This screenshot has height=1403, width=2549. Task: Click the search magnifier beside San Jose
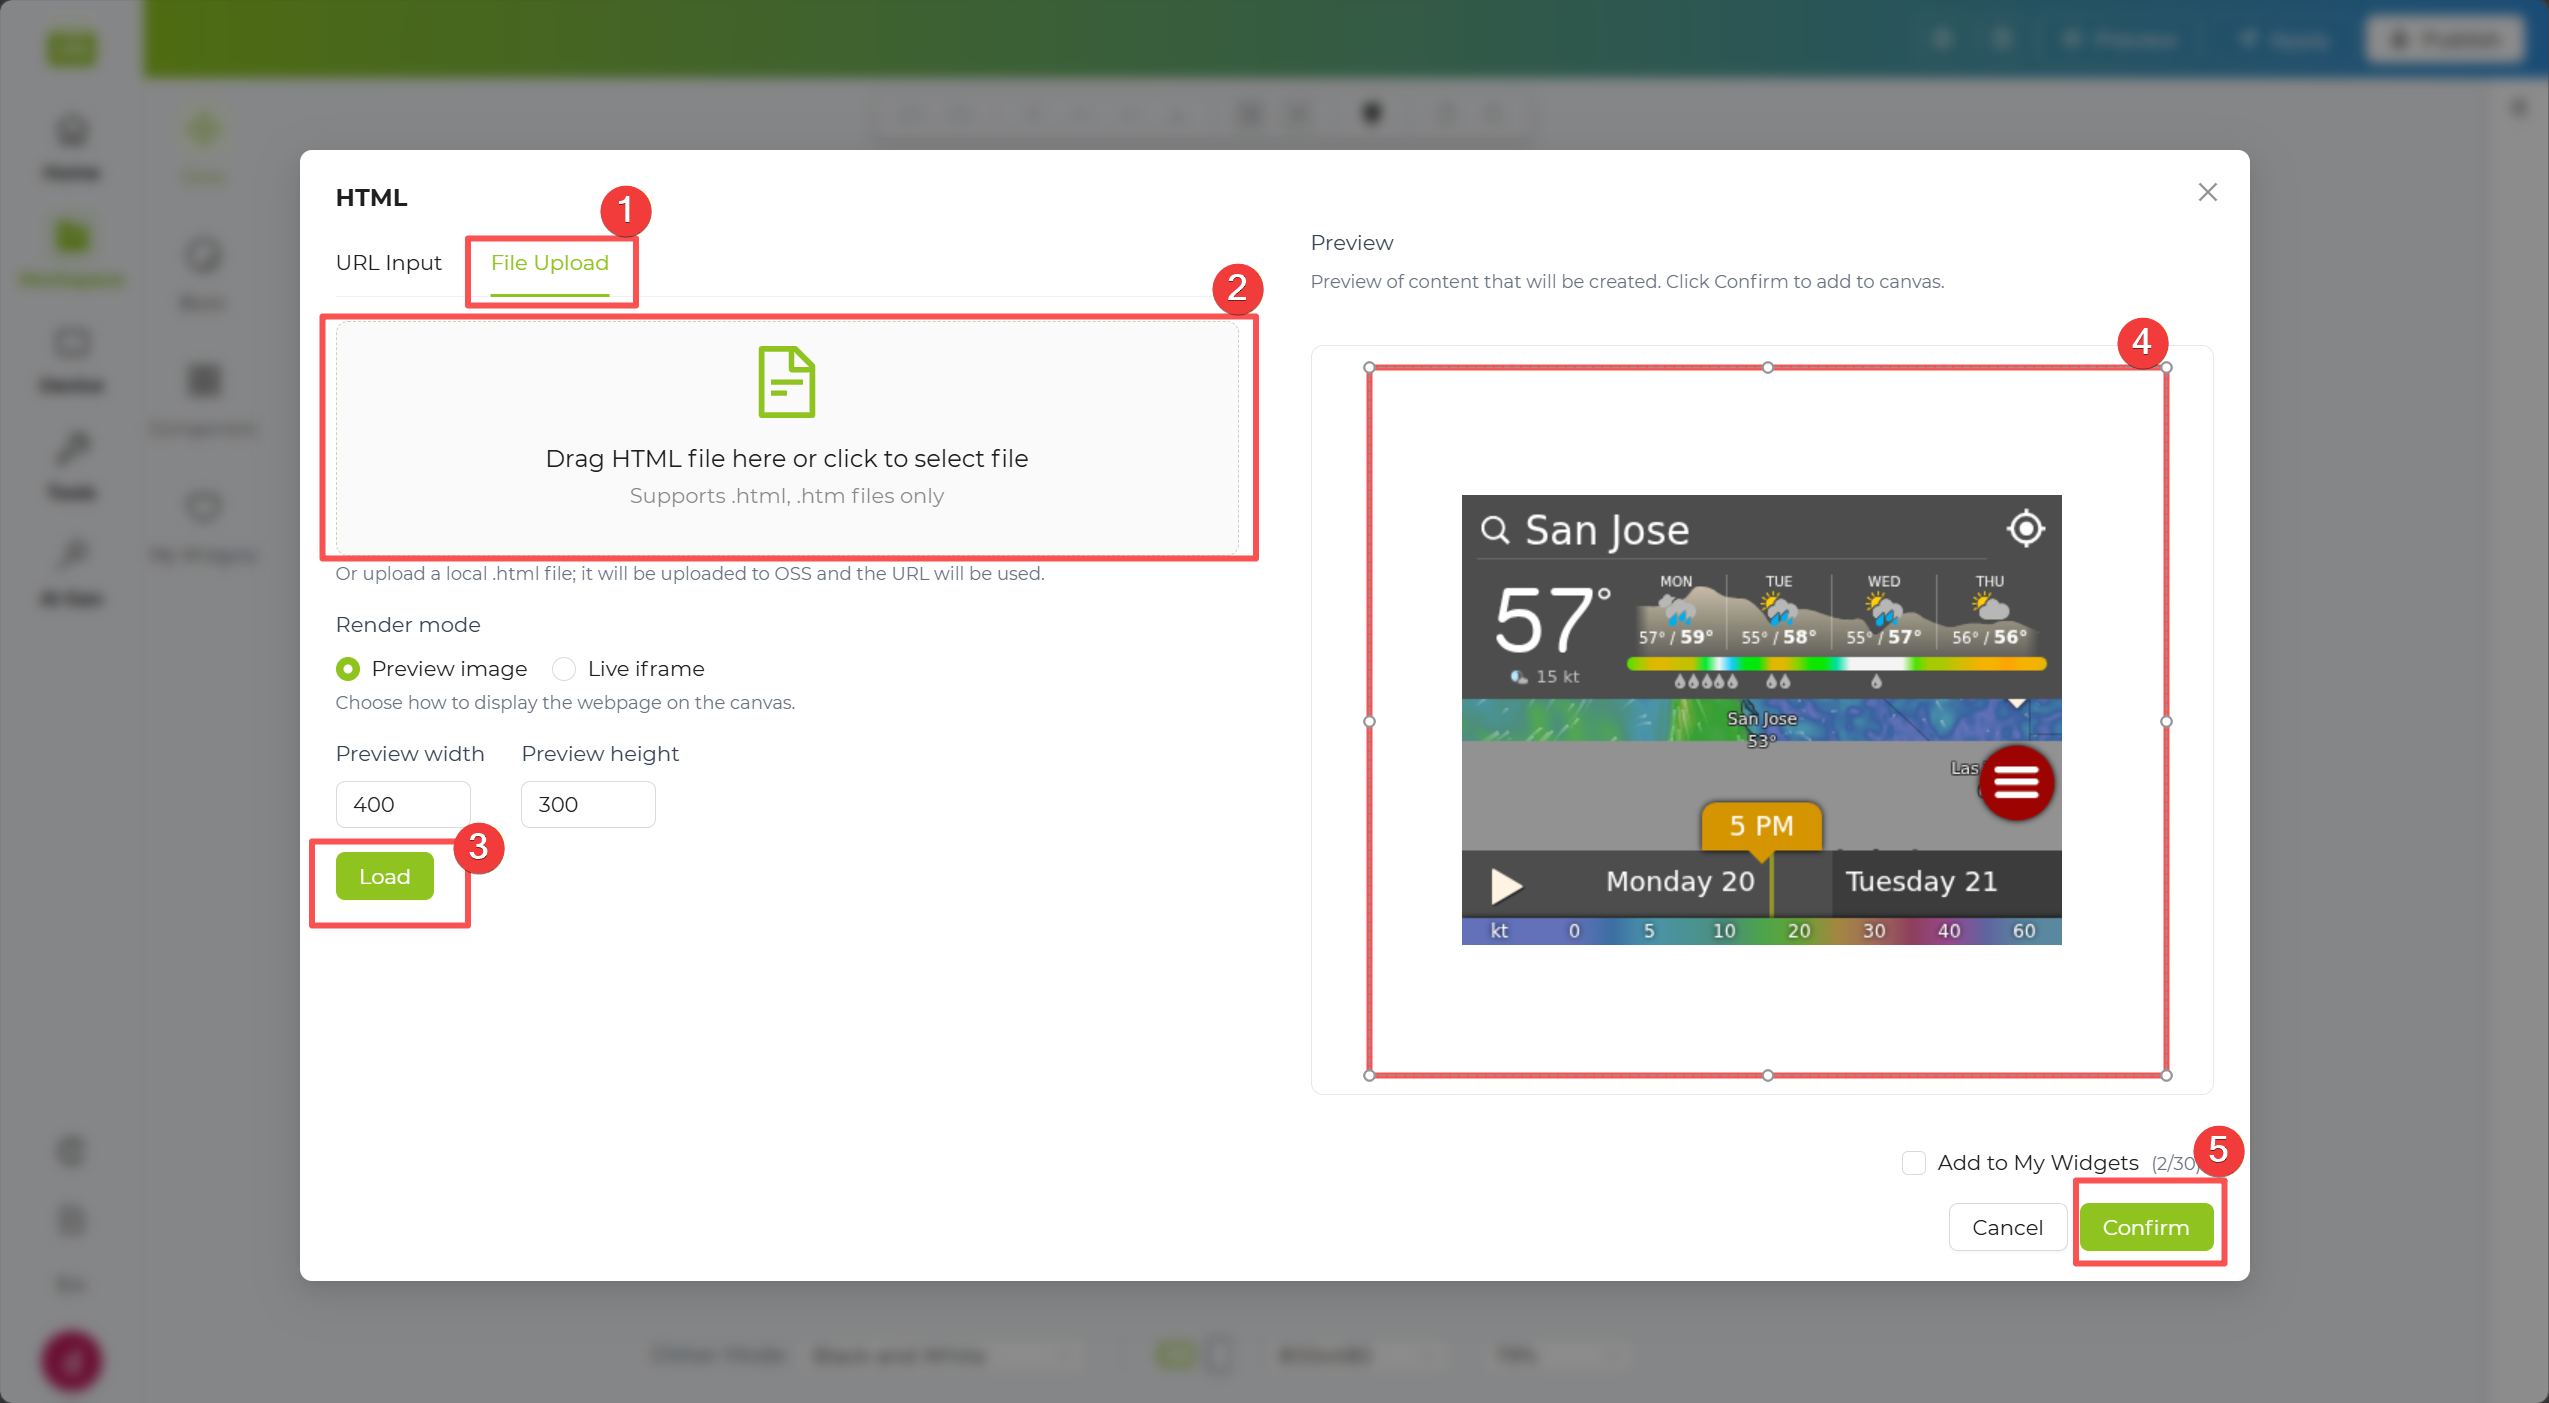pos(1495,529)
